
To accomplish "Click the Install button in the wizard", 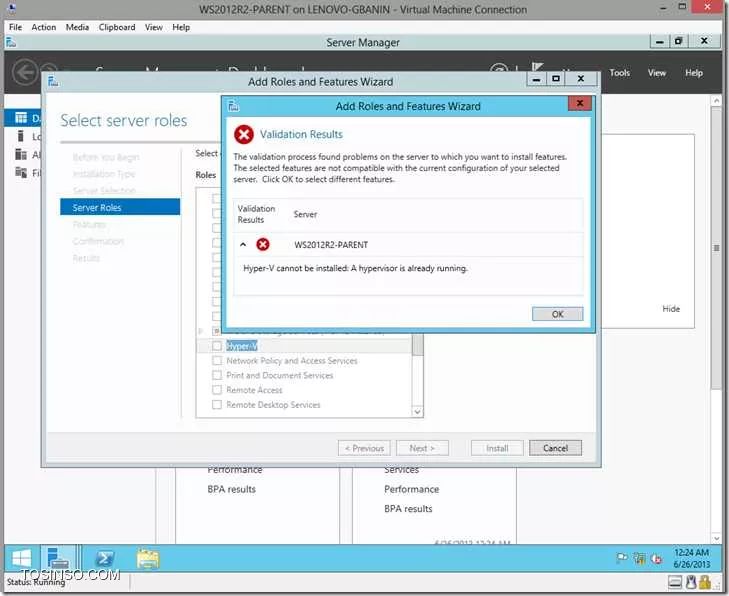I will 497,448.
